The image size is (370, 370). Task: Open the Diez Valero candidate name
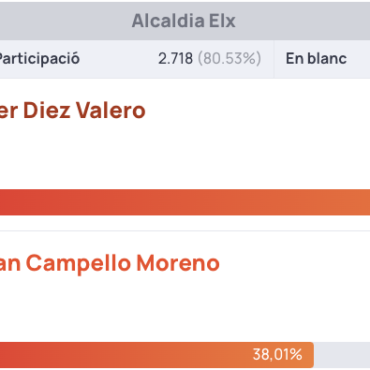tap(73, 110)
